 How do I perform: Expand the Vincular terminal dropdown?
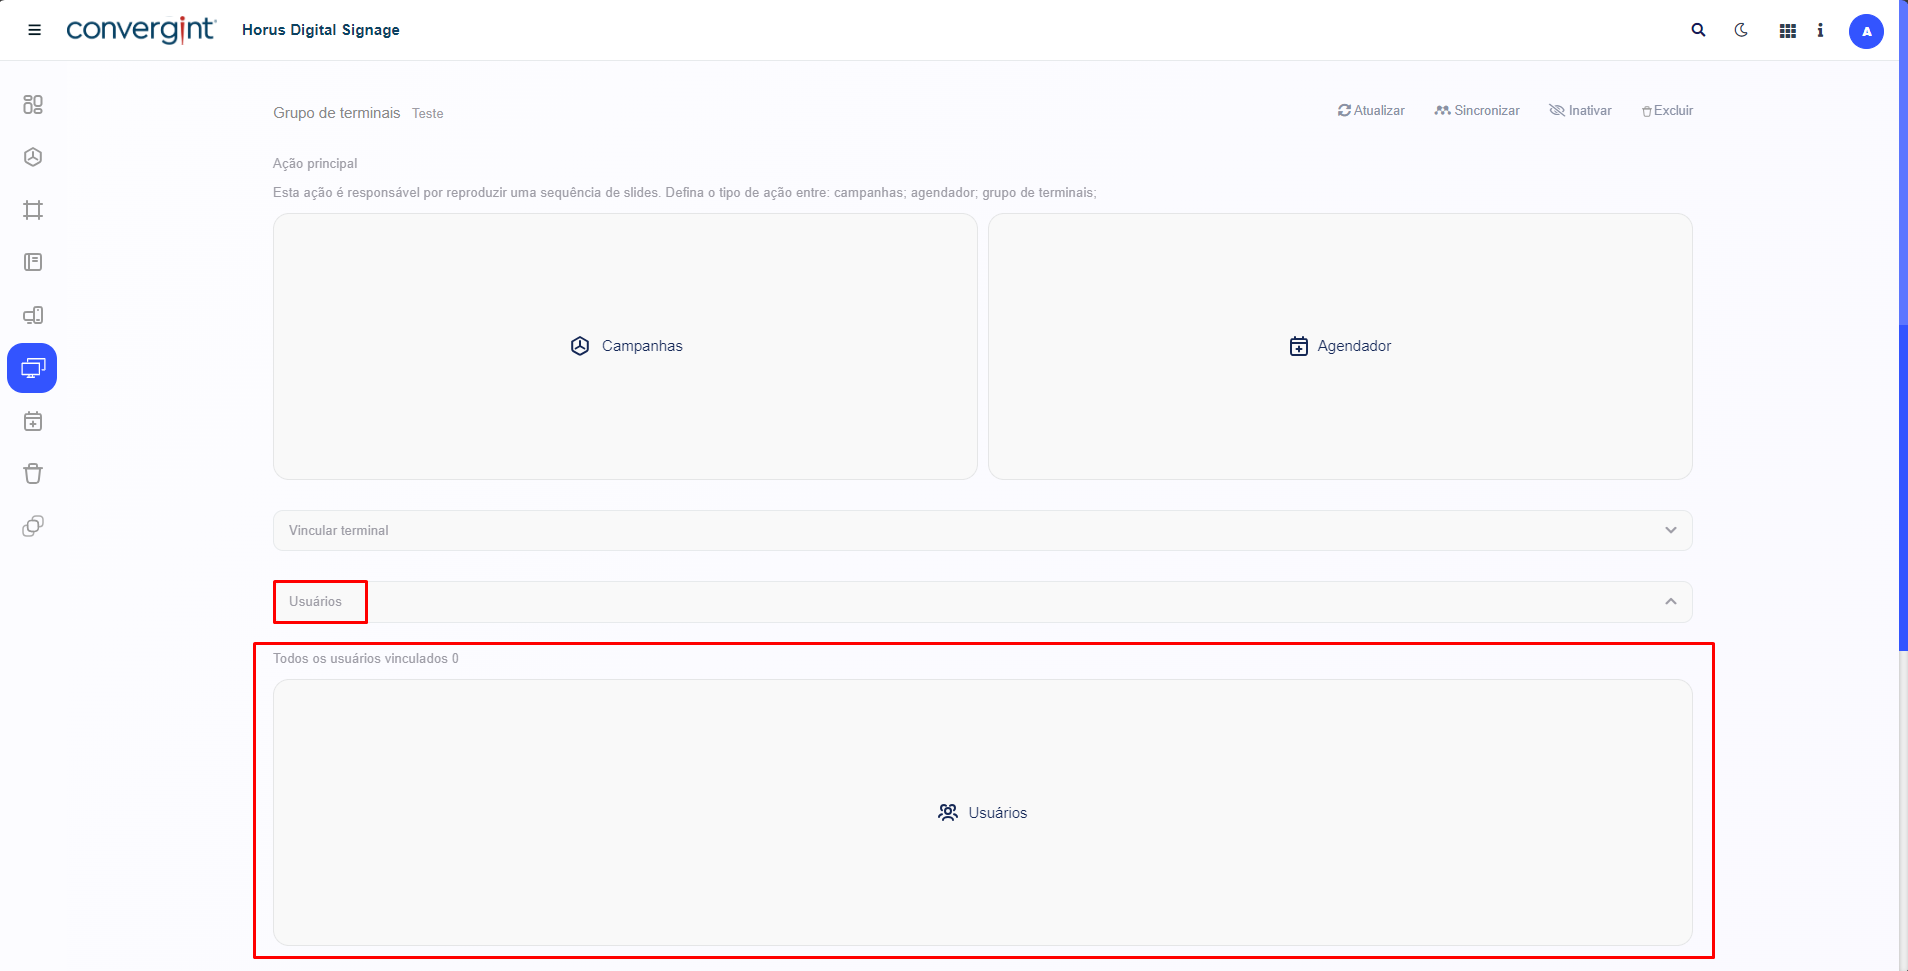pyautogui.click(x=1670, y=530)
